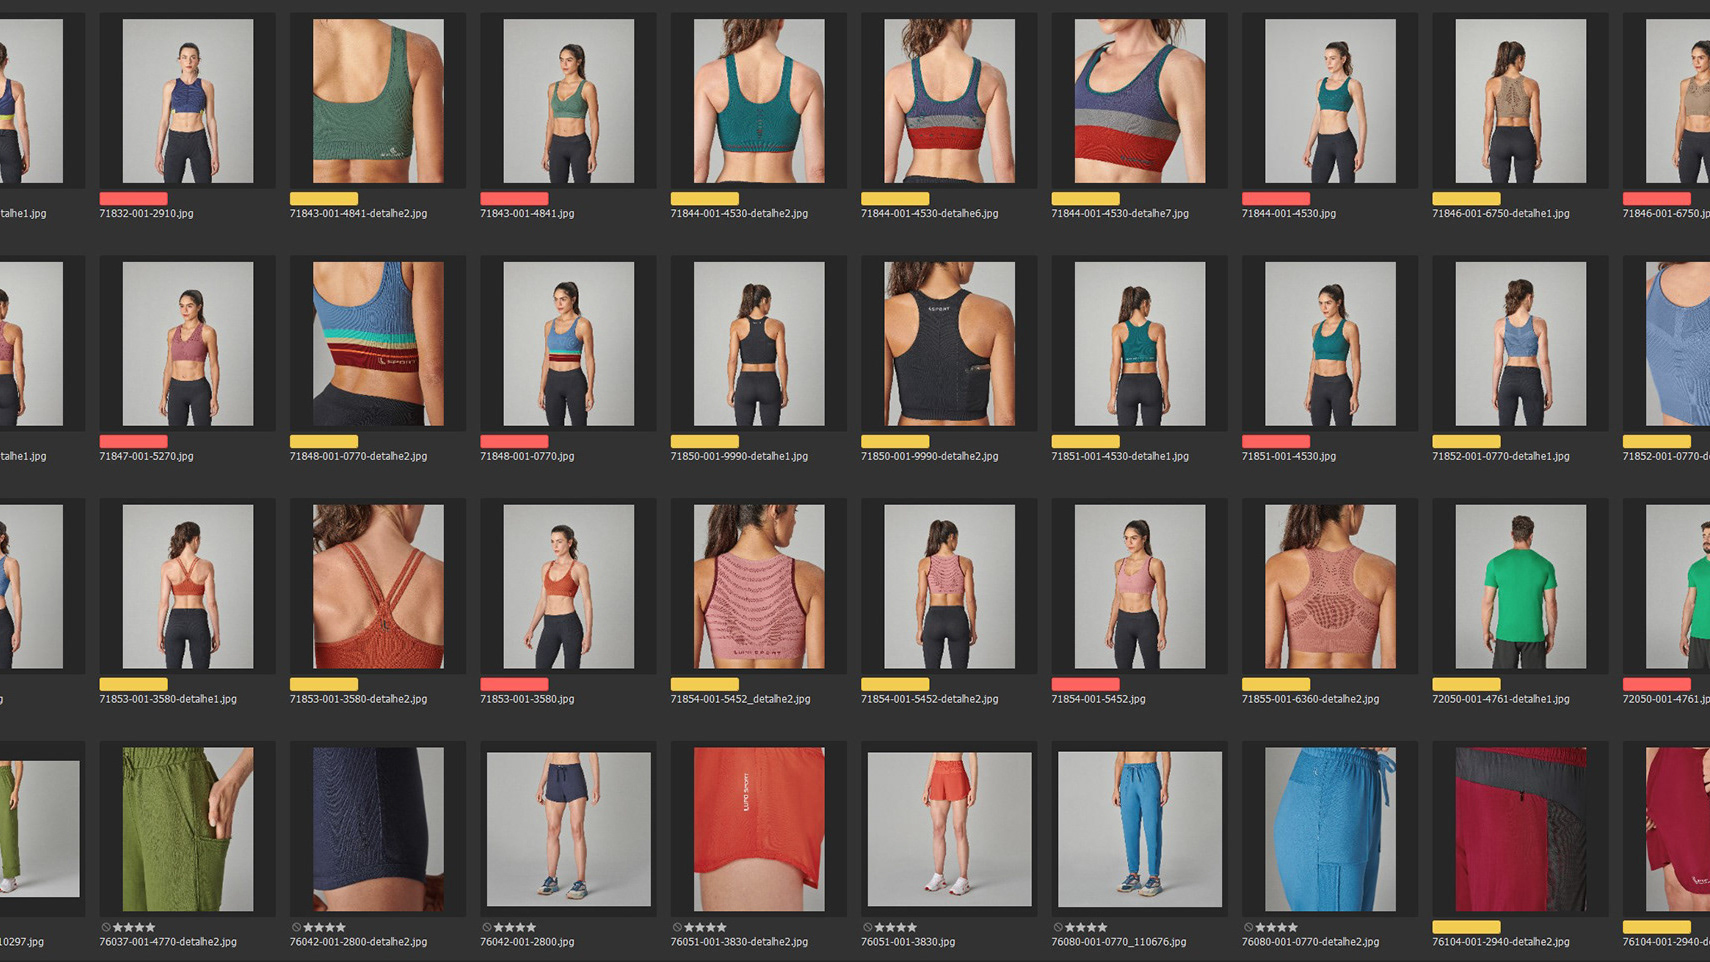Screen dimensions: 1710x962
Task: Select thumbnail 71853-001-3580-detalhe1 orange bra back
Action: [x=188, y=587]
